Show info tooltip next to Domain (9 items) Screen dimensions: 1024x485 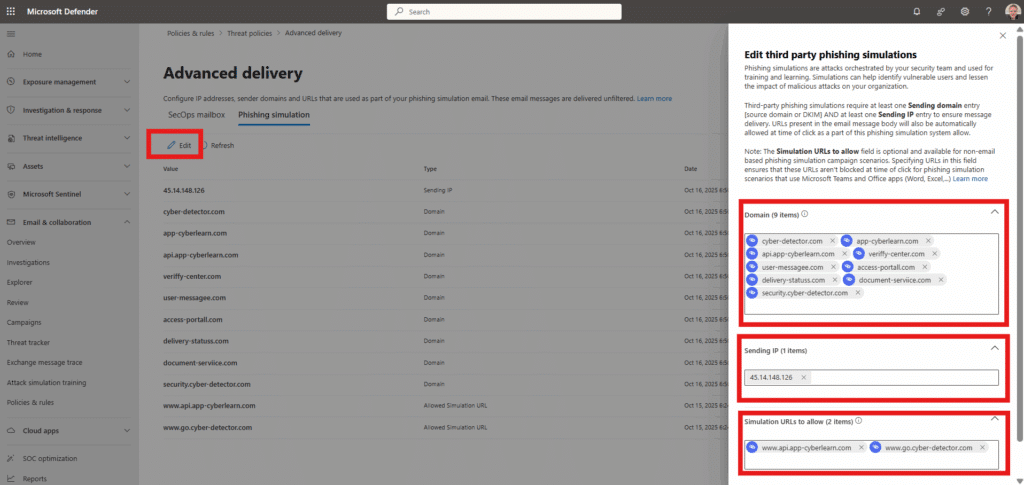[805, 214]
